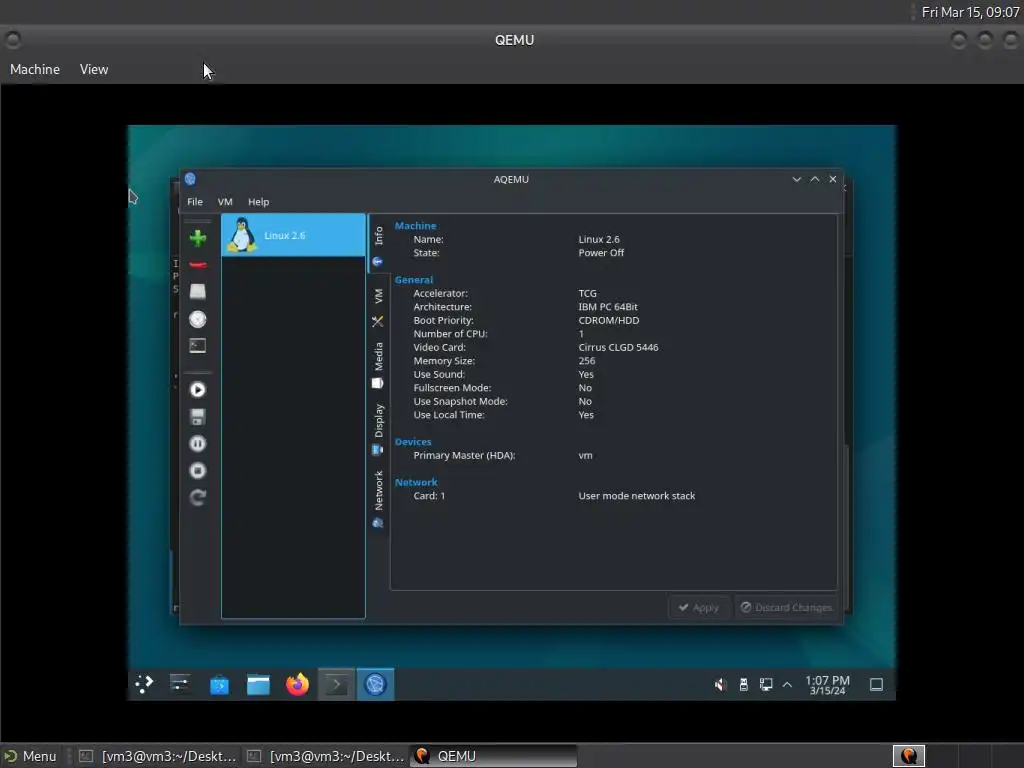The image size is (1024, 768).
Task: Launch Firefox from the guest taskbar
Action: pyautogui.click(x=297, y=684)
